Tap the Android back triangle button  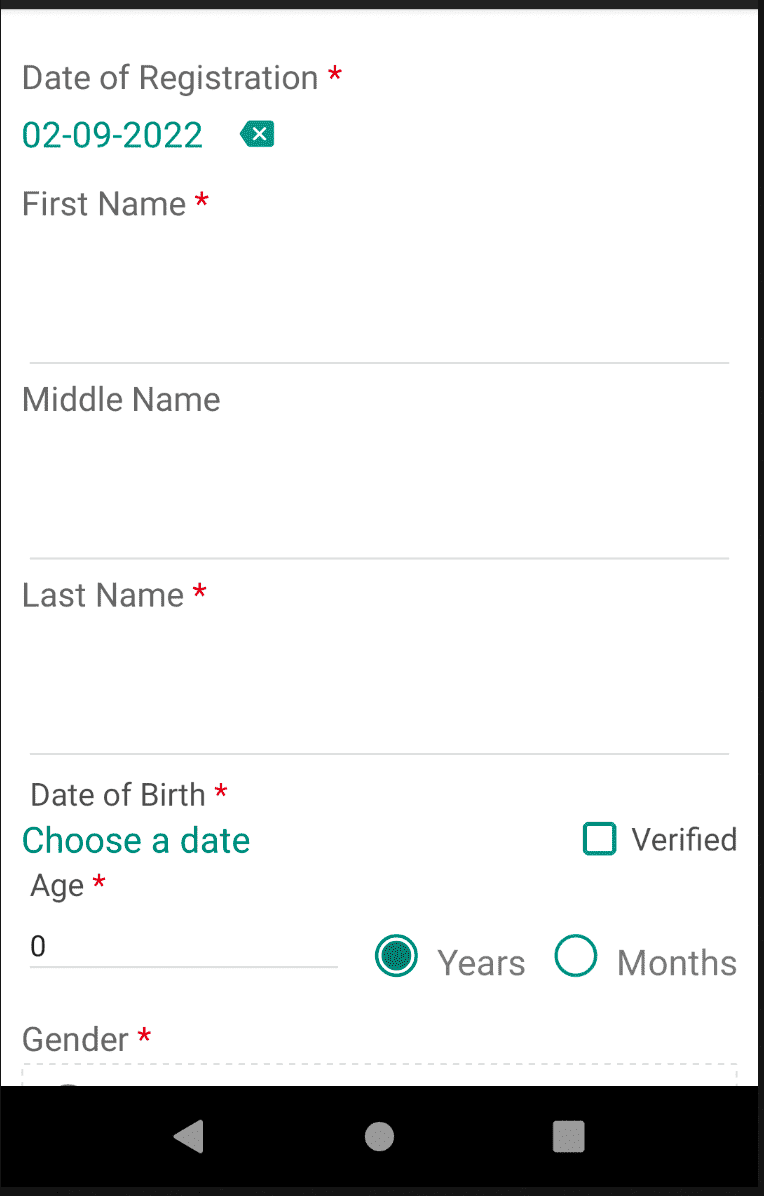pos(188,1136)
